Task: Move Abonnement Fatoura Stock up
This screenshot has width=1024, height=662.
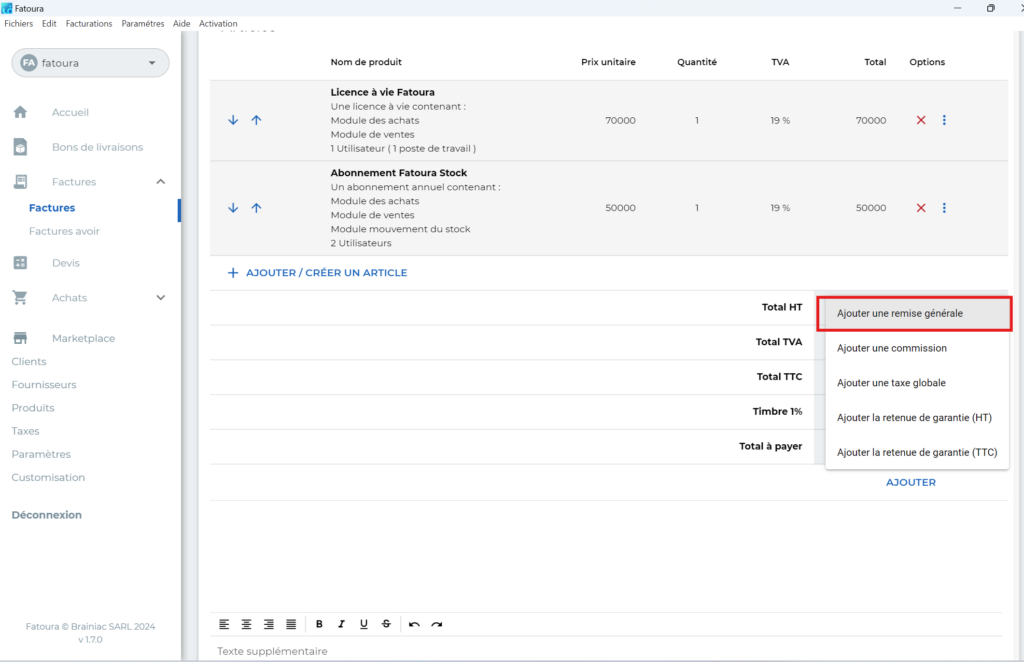Action: point(256,208)
